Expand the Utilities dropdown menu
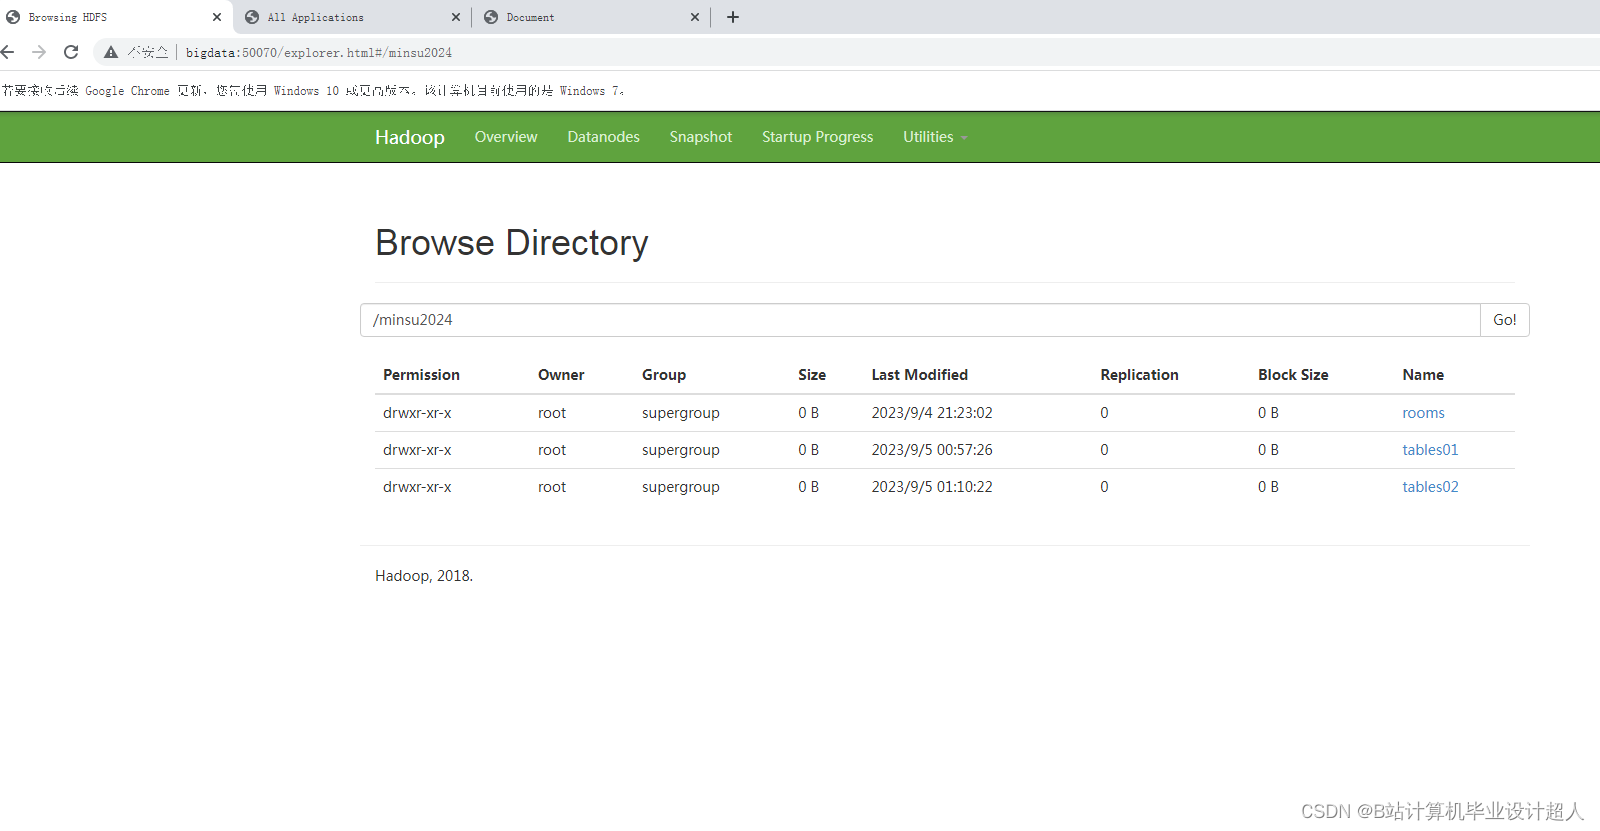This screenshot has width=1600, height=831. tap(935, 137)
